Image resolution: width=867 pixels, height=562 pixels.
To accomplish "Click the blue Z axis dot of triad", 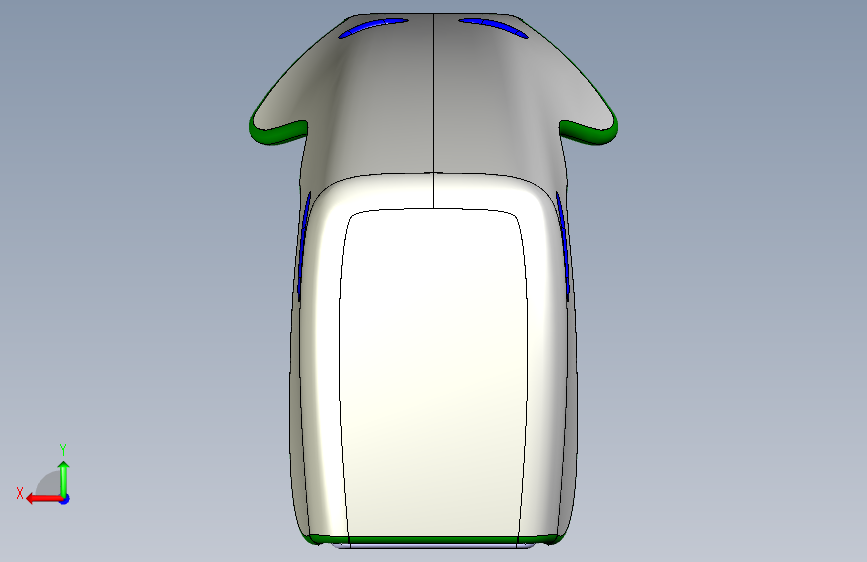I will [65, 499].
